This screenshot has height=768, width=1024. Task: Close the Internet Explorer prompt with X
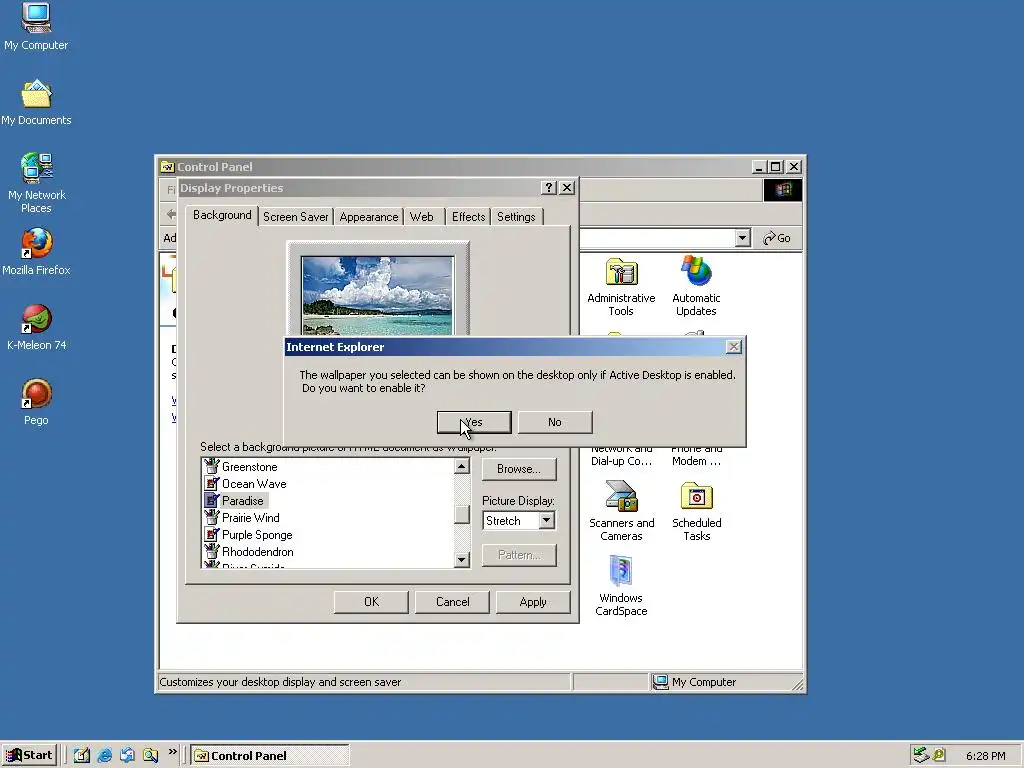coord(733,347)
